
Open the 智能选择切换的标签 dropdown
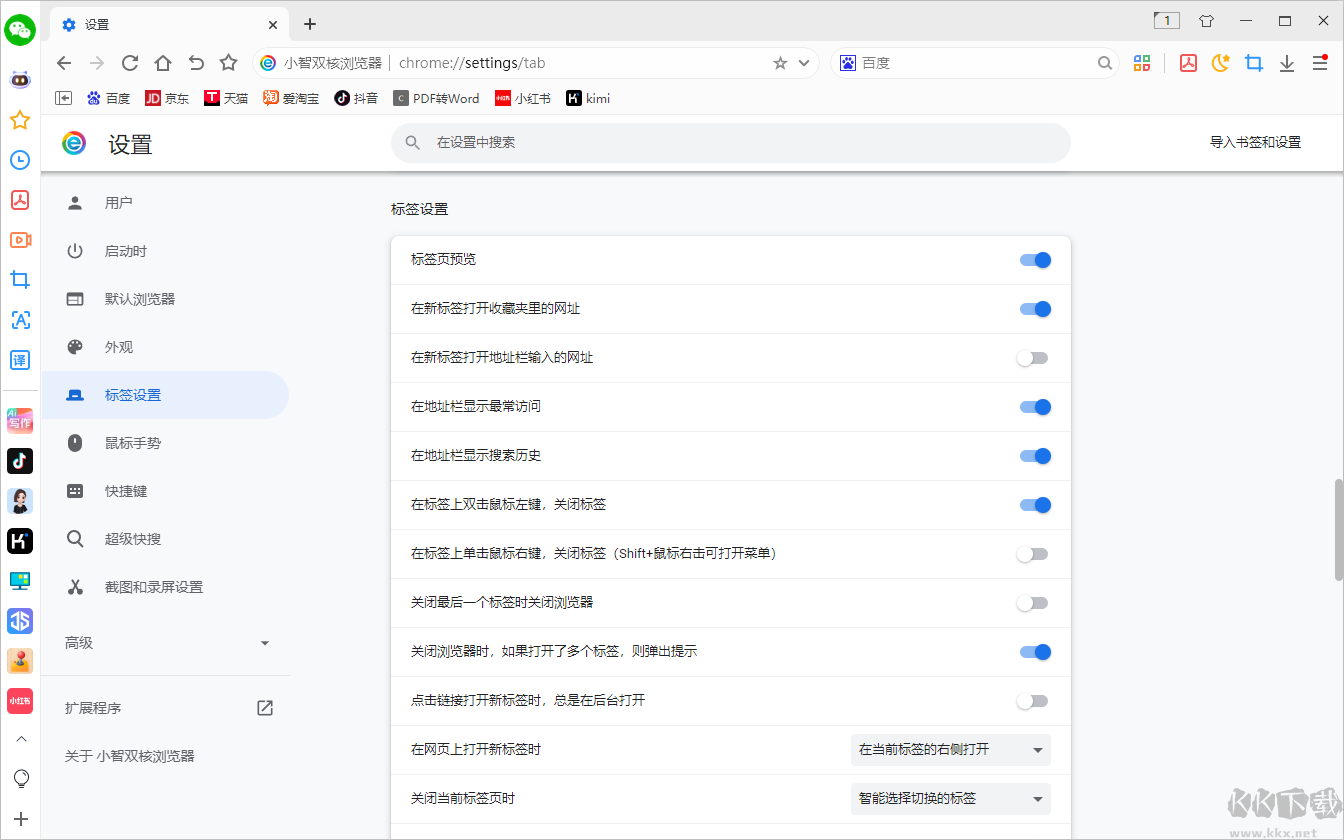pyautogui.click(x=949, y=799)
